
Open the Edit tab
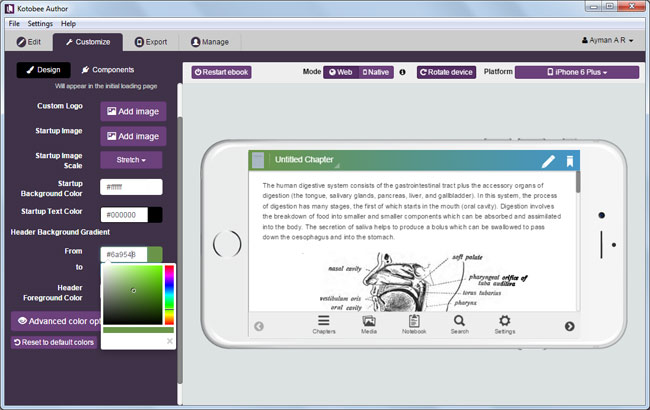click(x=29, y=42)
